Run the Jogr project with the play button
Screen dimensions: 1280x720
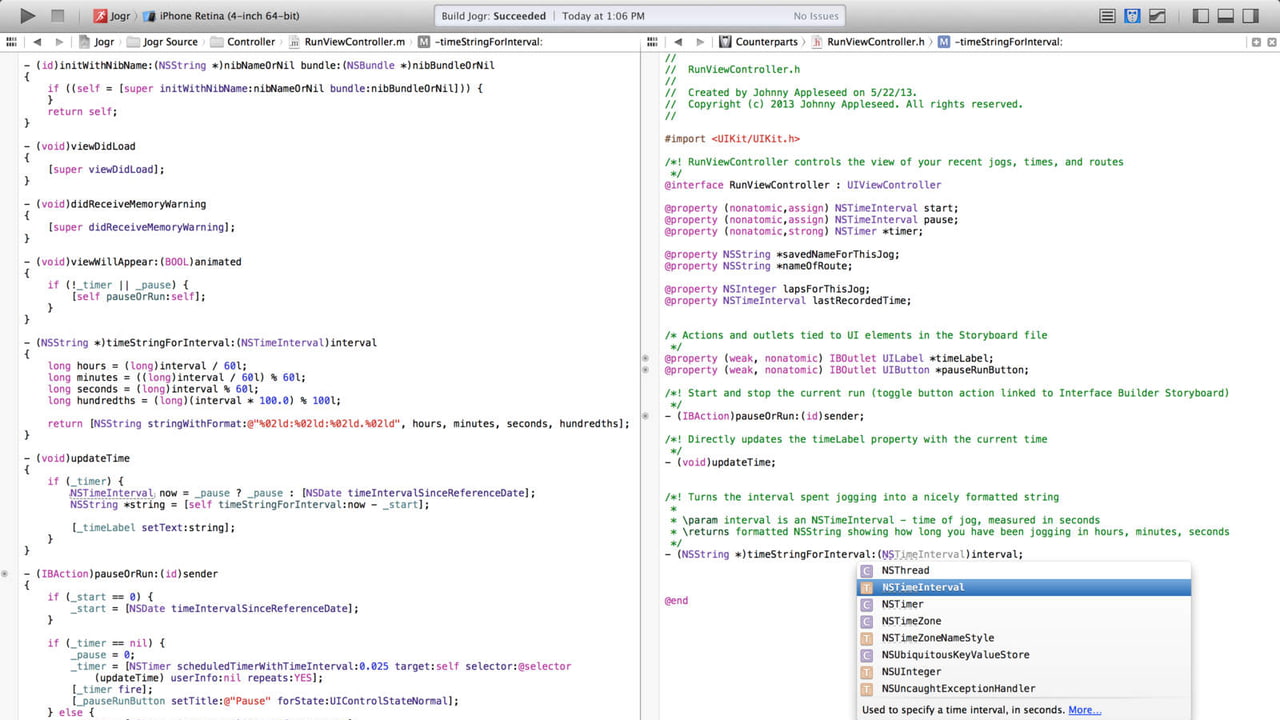tap(28, 16)
